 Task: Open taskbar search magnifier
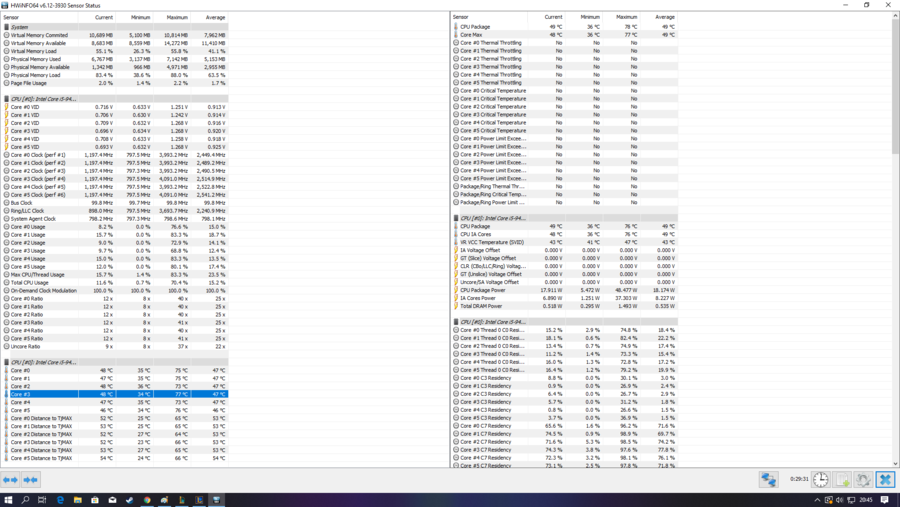[x=25, y=500]
